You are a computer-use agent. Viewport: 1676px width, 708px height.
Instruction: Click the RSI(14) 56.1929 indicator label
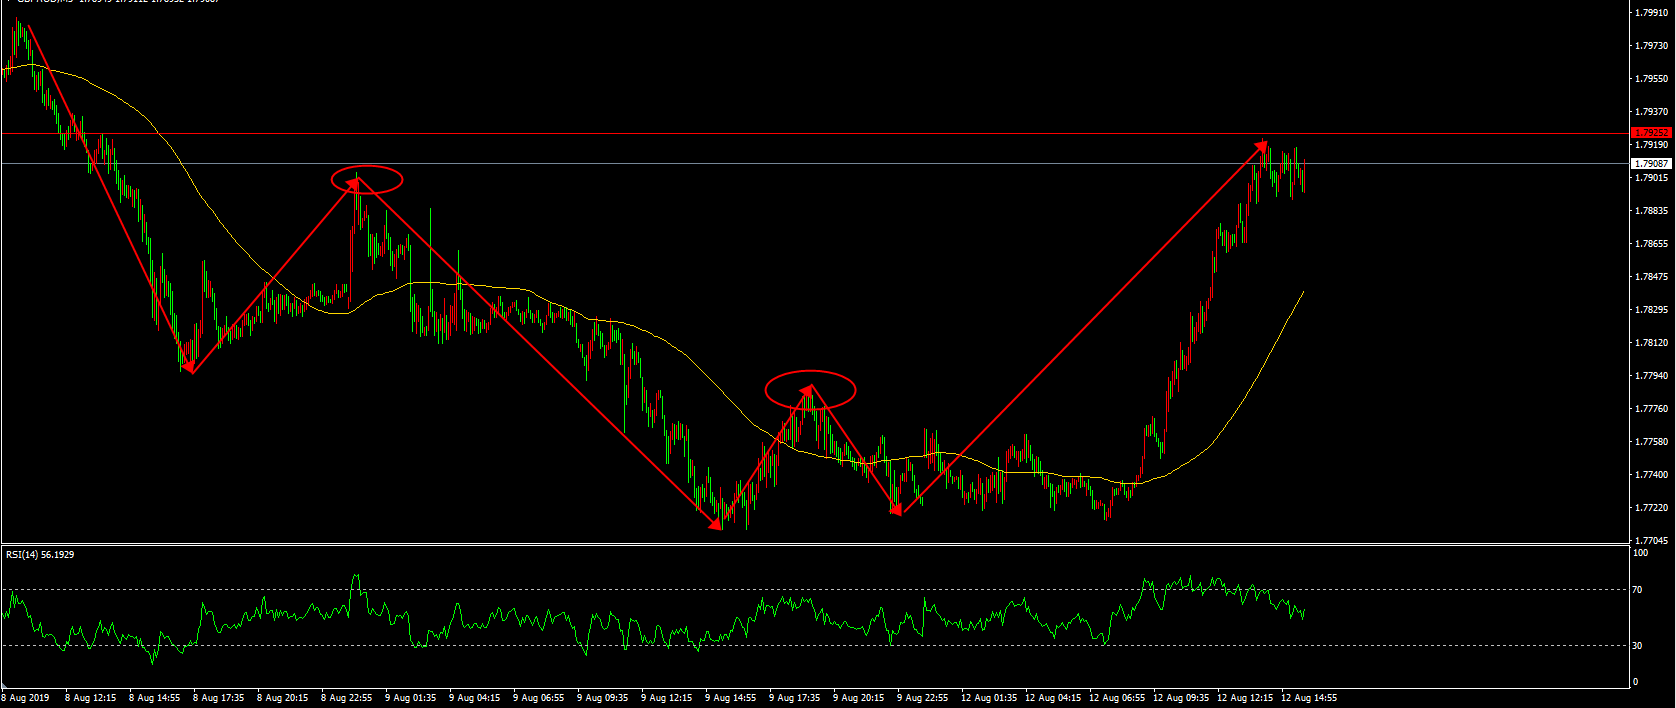click(40, 554)
